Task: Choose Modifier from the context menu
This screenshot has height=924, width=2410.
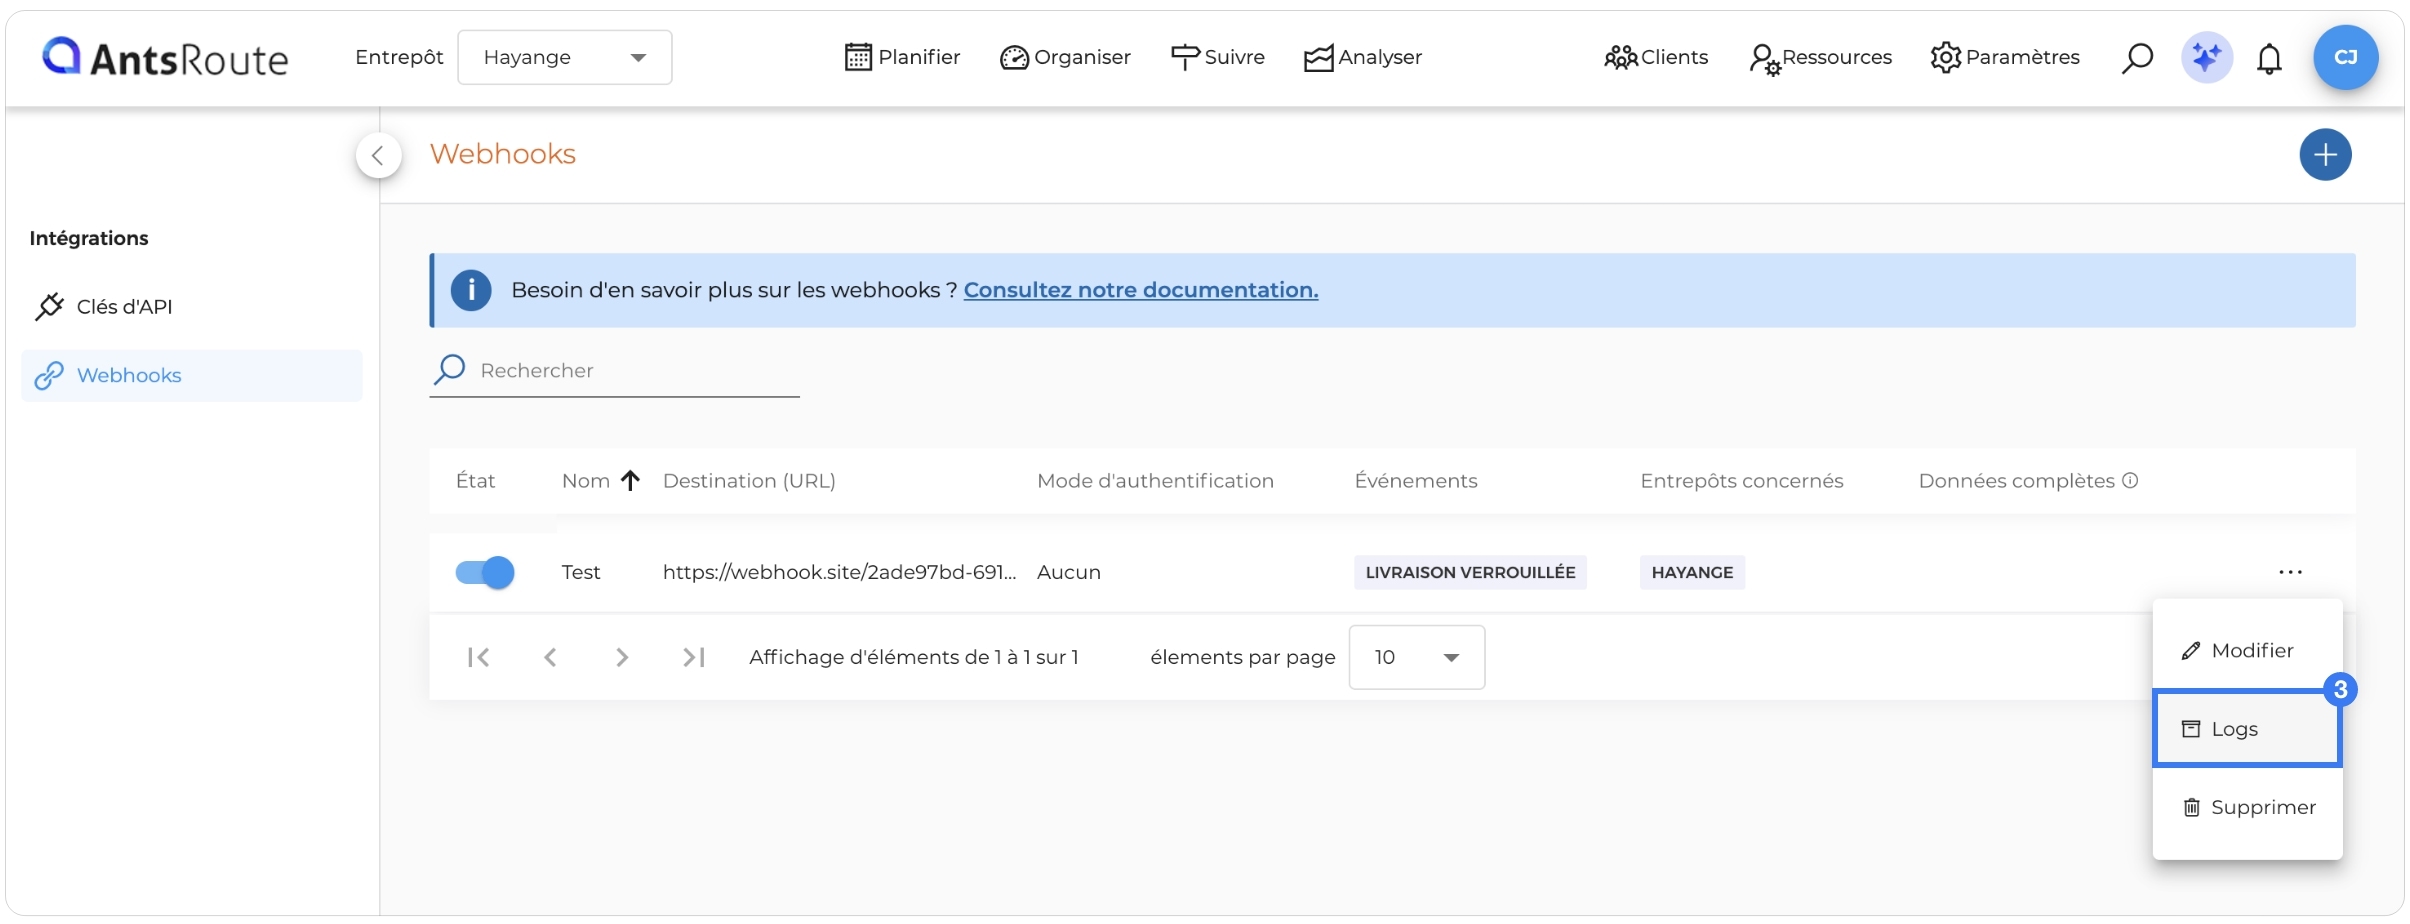Action: (2247, 650)
